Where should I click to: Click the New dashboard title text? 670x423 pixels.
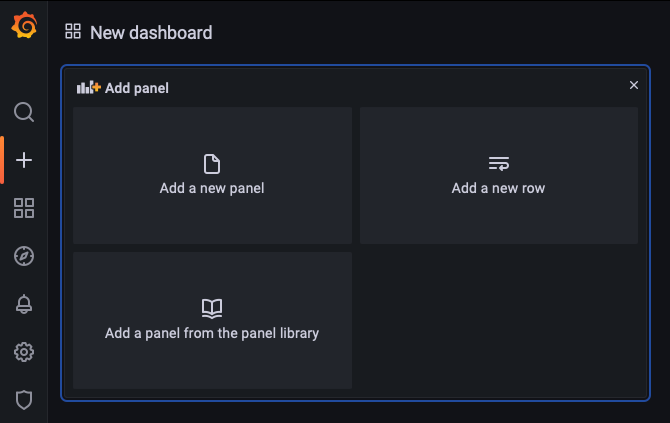[x=151, y=33]
